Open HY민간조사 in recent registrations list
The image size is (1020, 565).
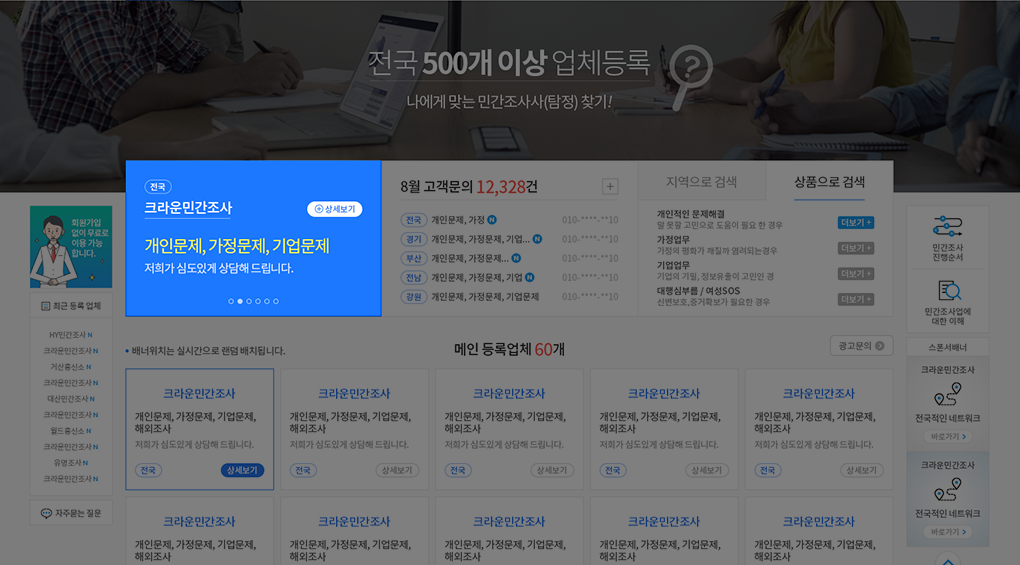[x=68, y=335]
